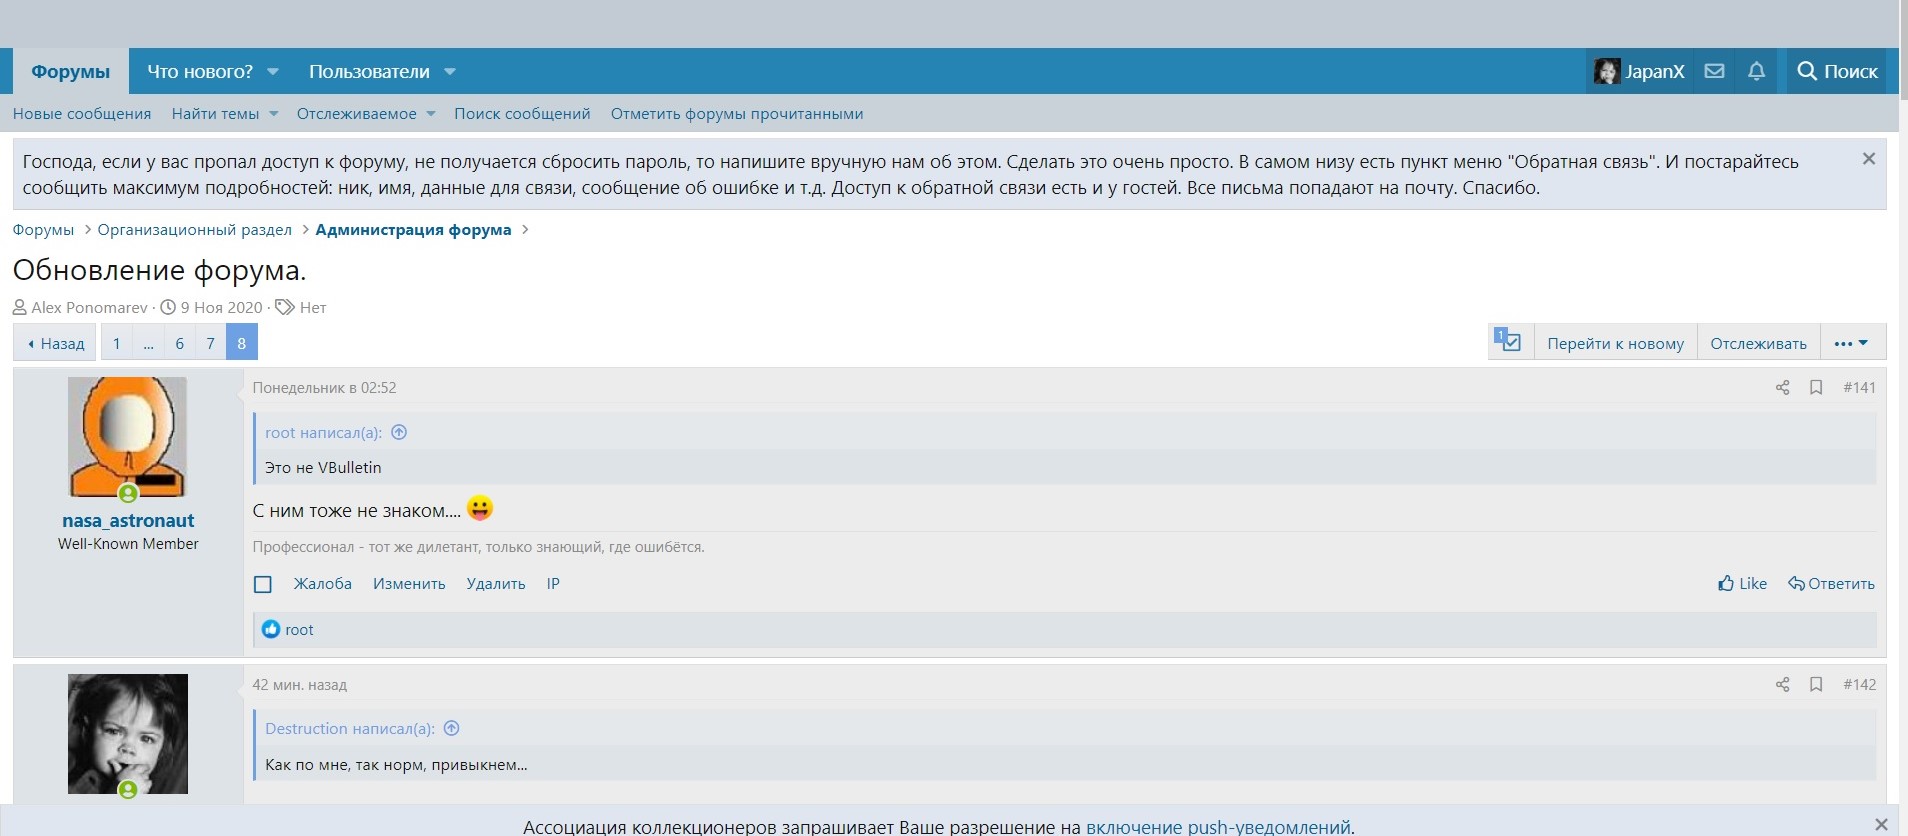Jump to root's quoted post arrow
Viewport: 1908px width, 836px height.
coord(399,432)
